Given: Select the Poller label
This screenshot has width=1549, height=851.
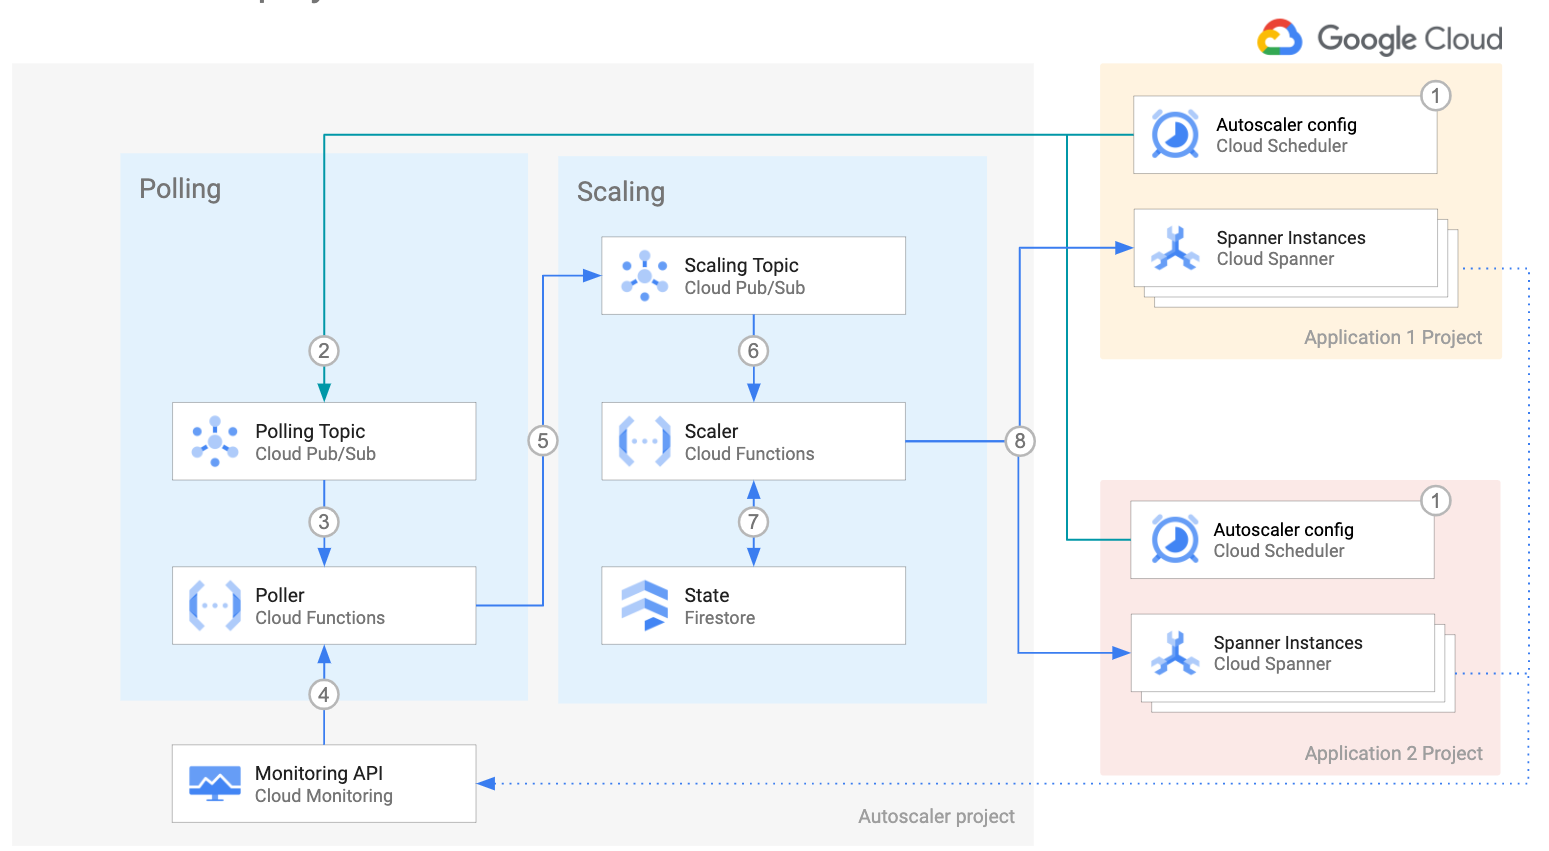Looking at the screenshot, I should (x=279, y=595).
